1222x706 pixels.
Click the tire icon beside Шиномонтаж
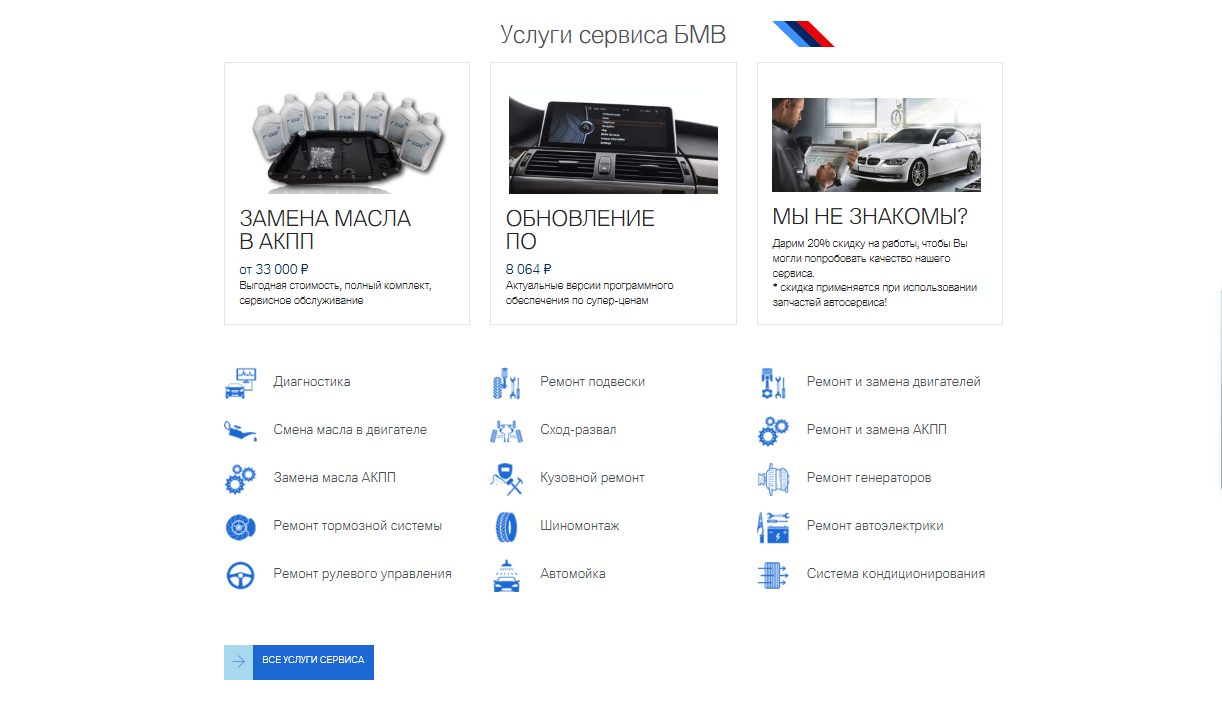pos(507,526)
